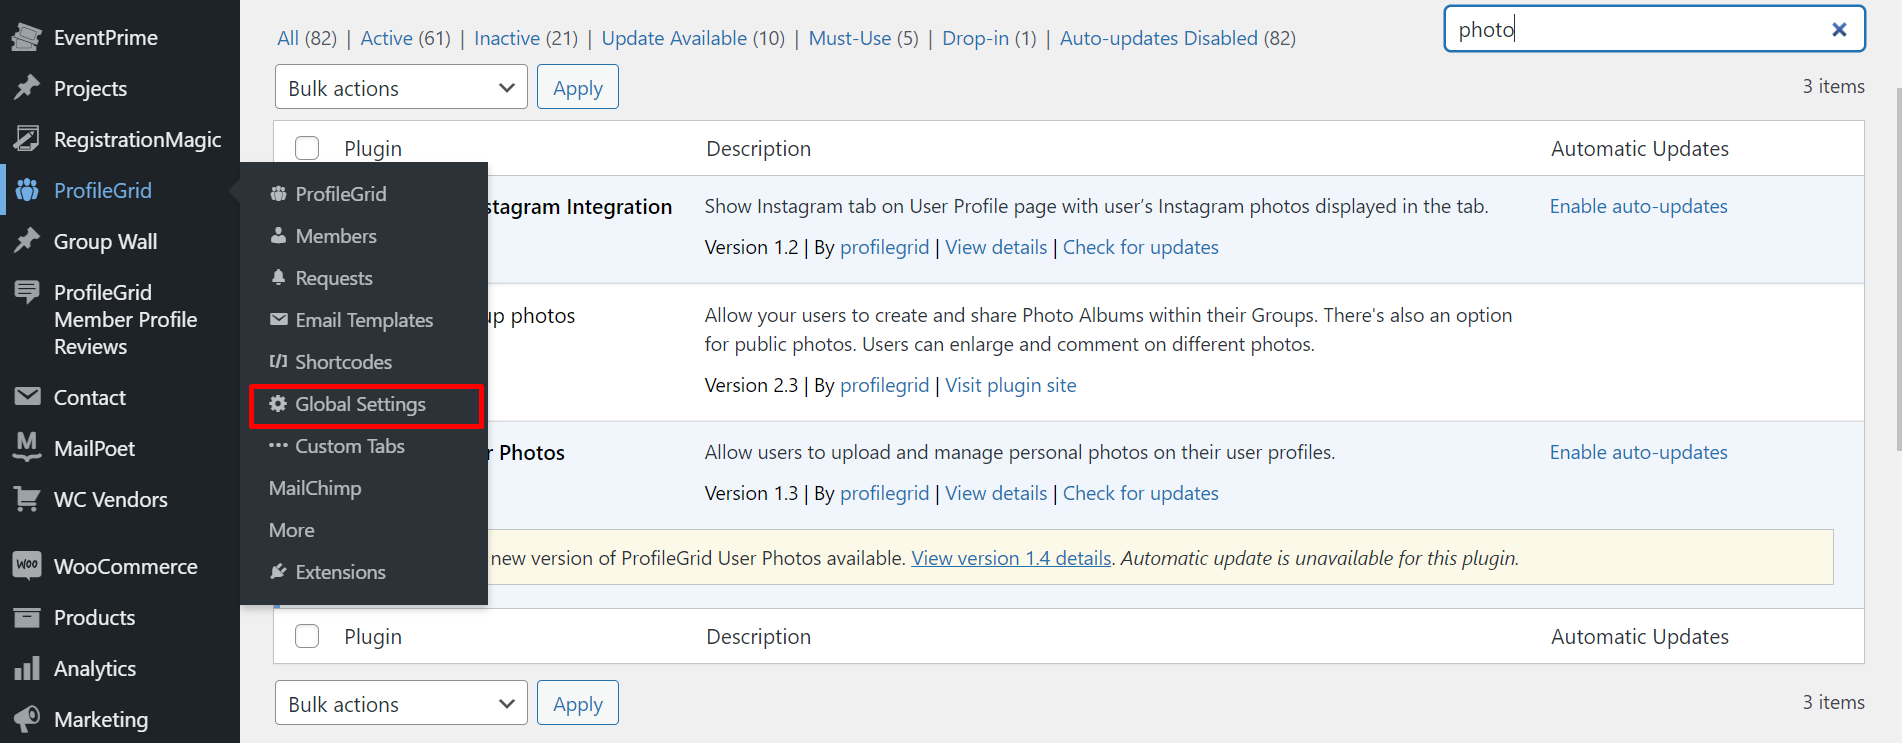The width and height of the screenshot is (1902, 743).
Task: Check the select-all checkbox in table header
Action: (307, 148)
